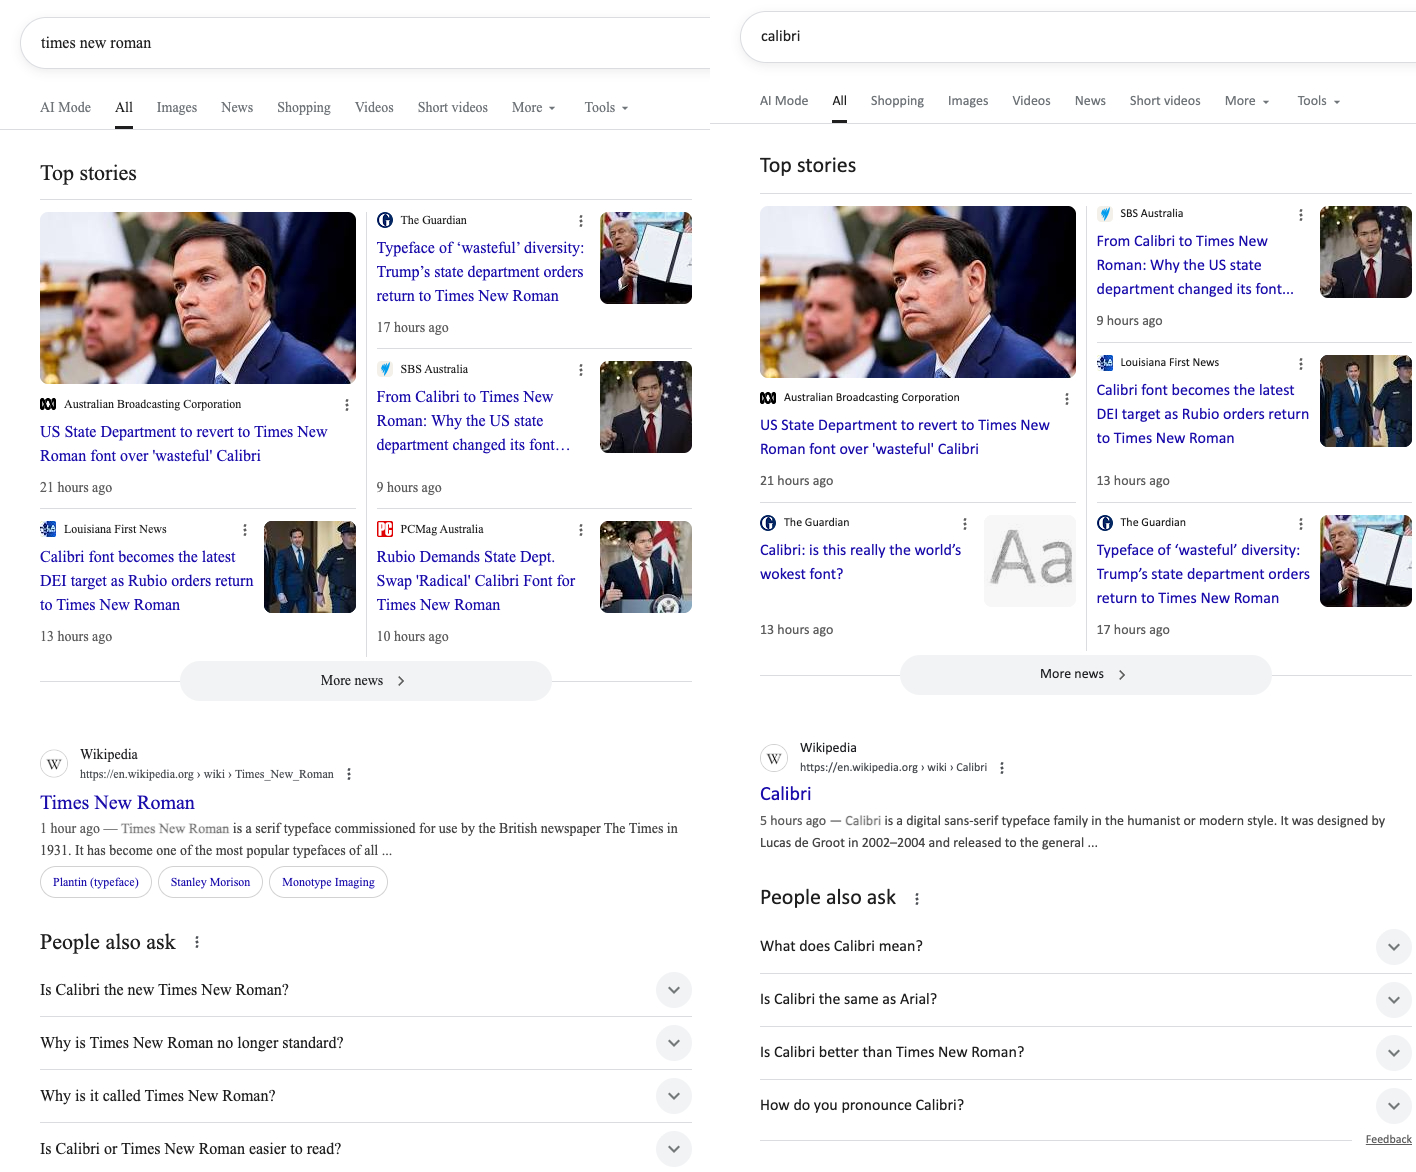Click ABC logo in times new roman results

point(48,404)
